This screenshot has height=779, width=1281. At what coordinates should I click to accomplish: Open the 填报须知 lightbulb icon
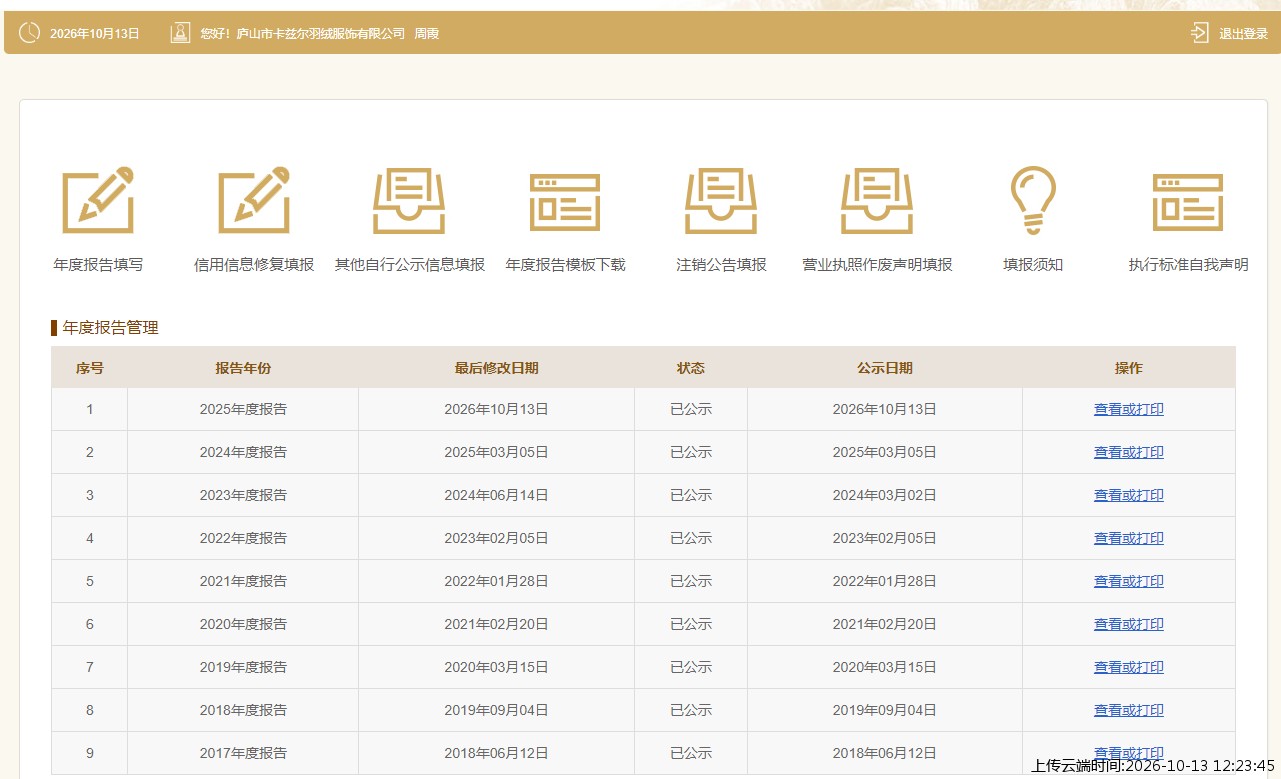click(1033, 200)
